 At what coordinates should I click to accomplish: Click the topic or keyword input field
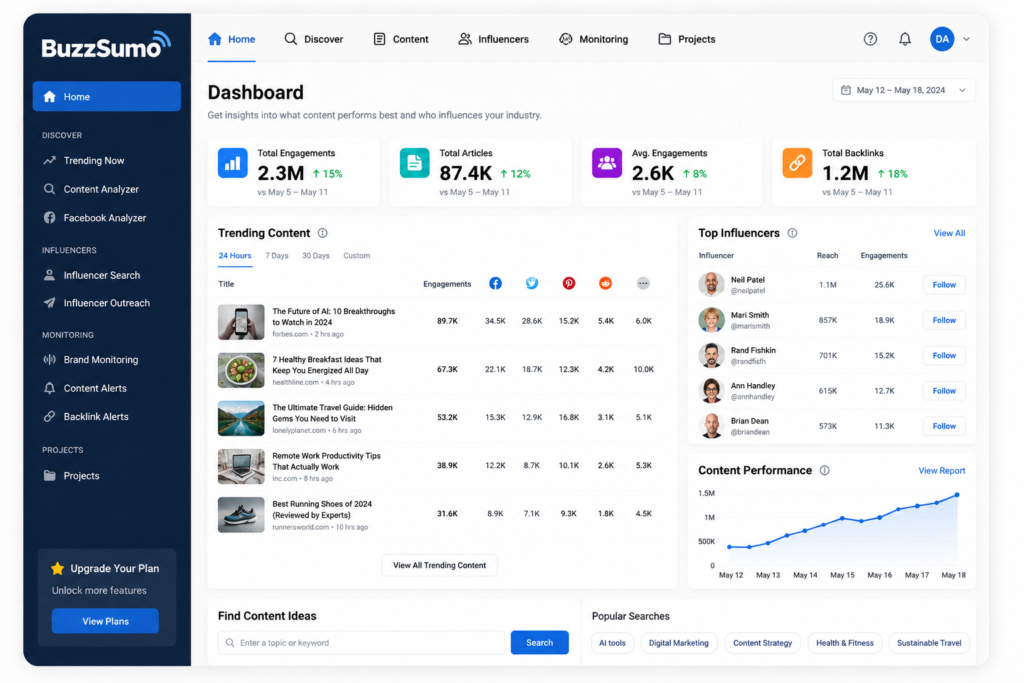coord(362,643)
